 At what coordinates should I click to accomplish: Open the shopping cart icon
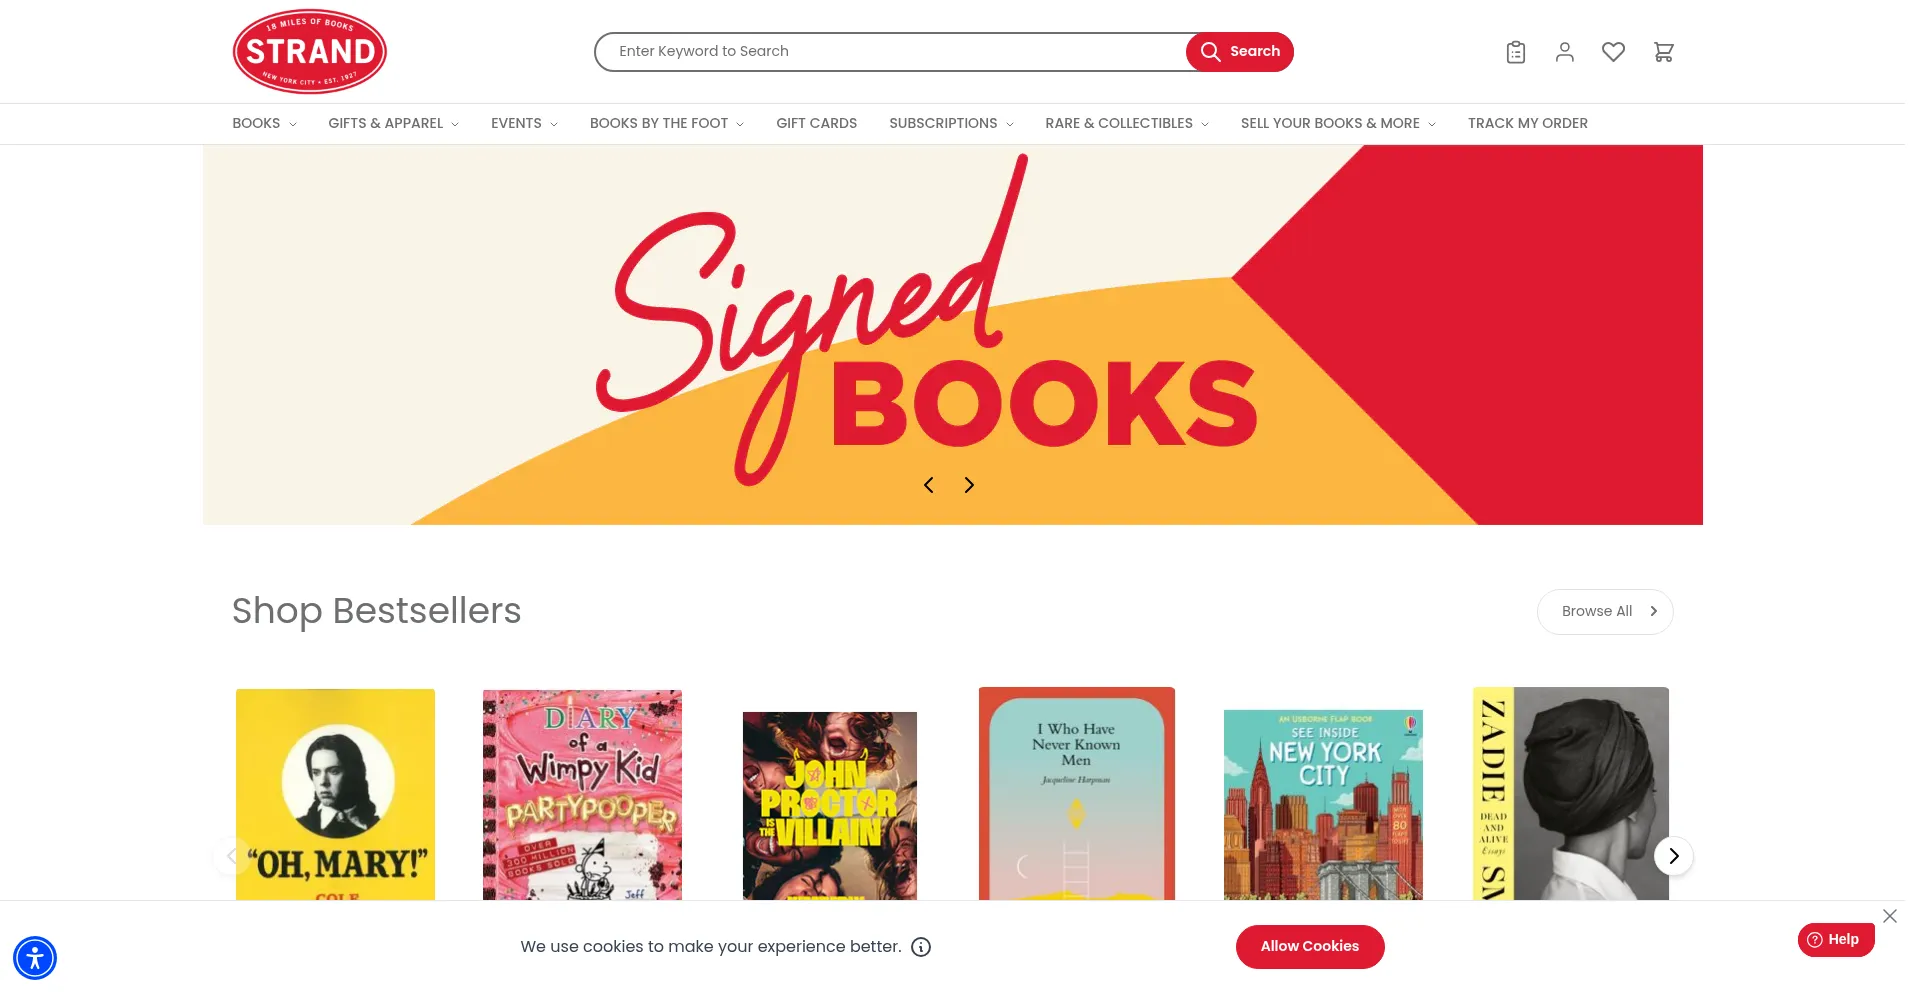1663,52
